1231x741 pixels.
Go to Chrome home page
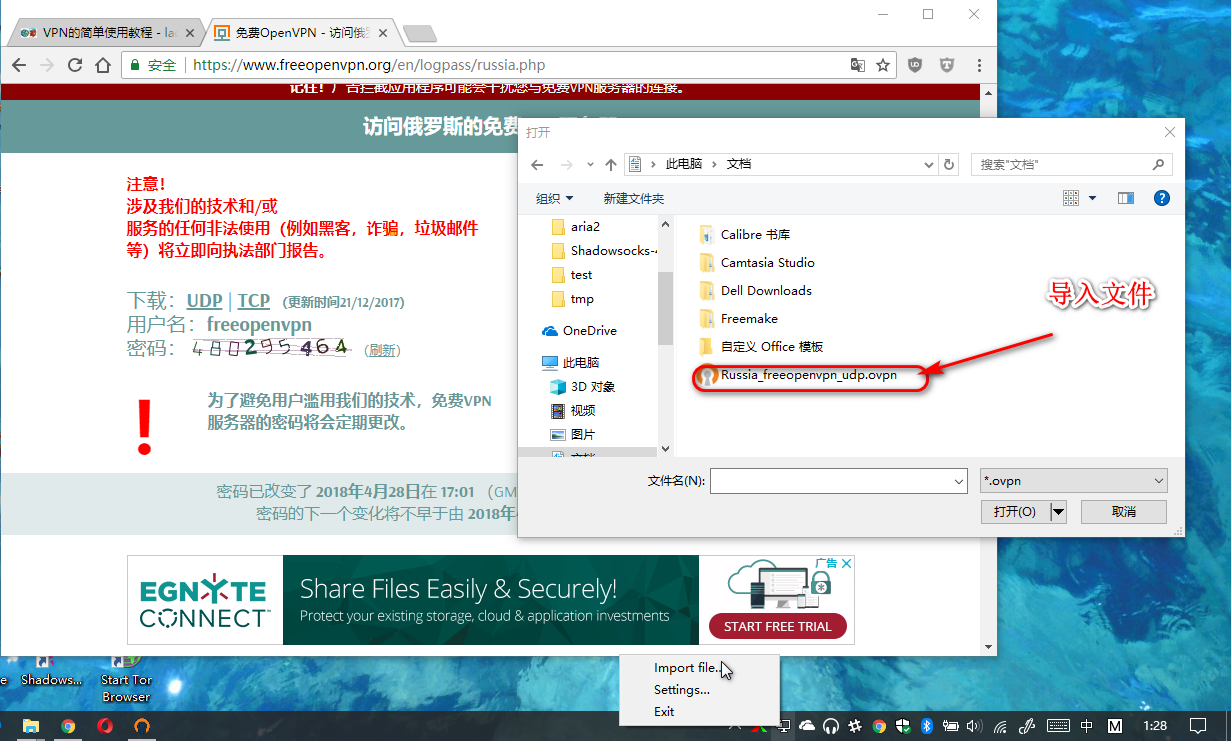[102, 65]
